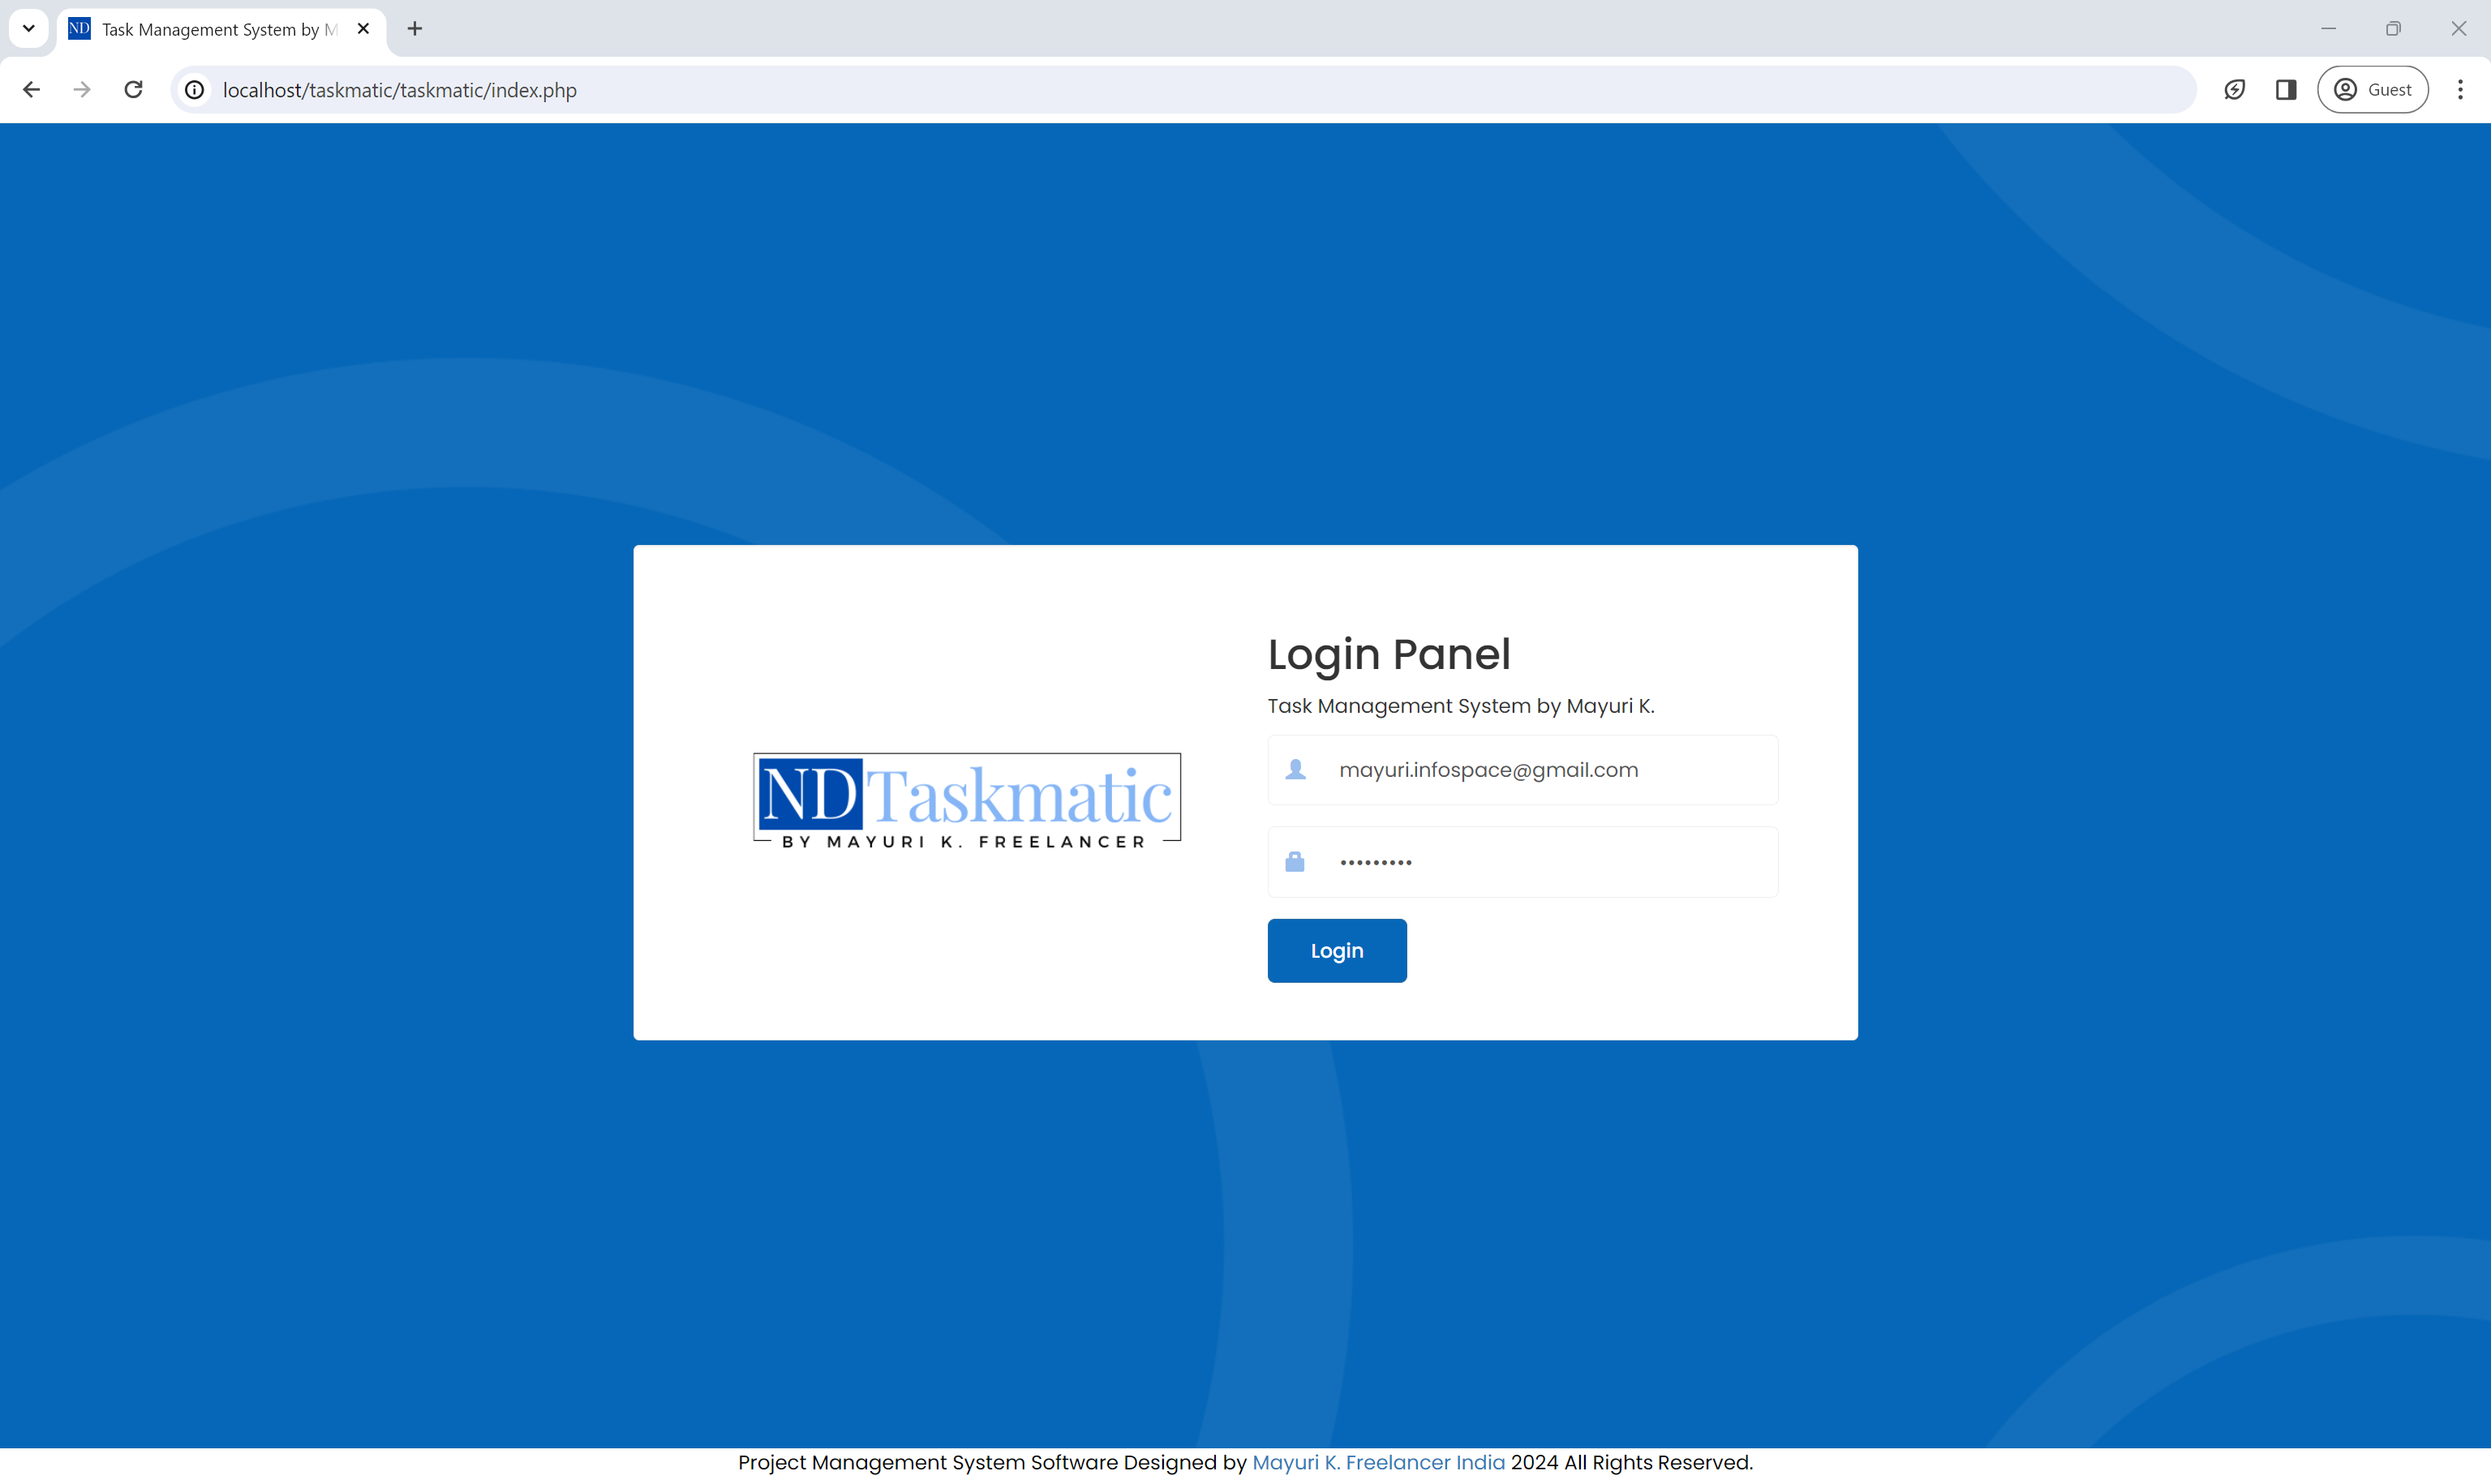This screenshot has height=1484, width=2491.
Task: Reload the login page
Action: coord(133,90)
